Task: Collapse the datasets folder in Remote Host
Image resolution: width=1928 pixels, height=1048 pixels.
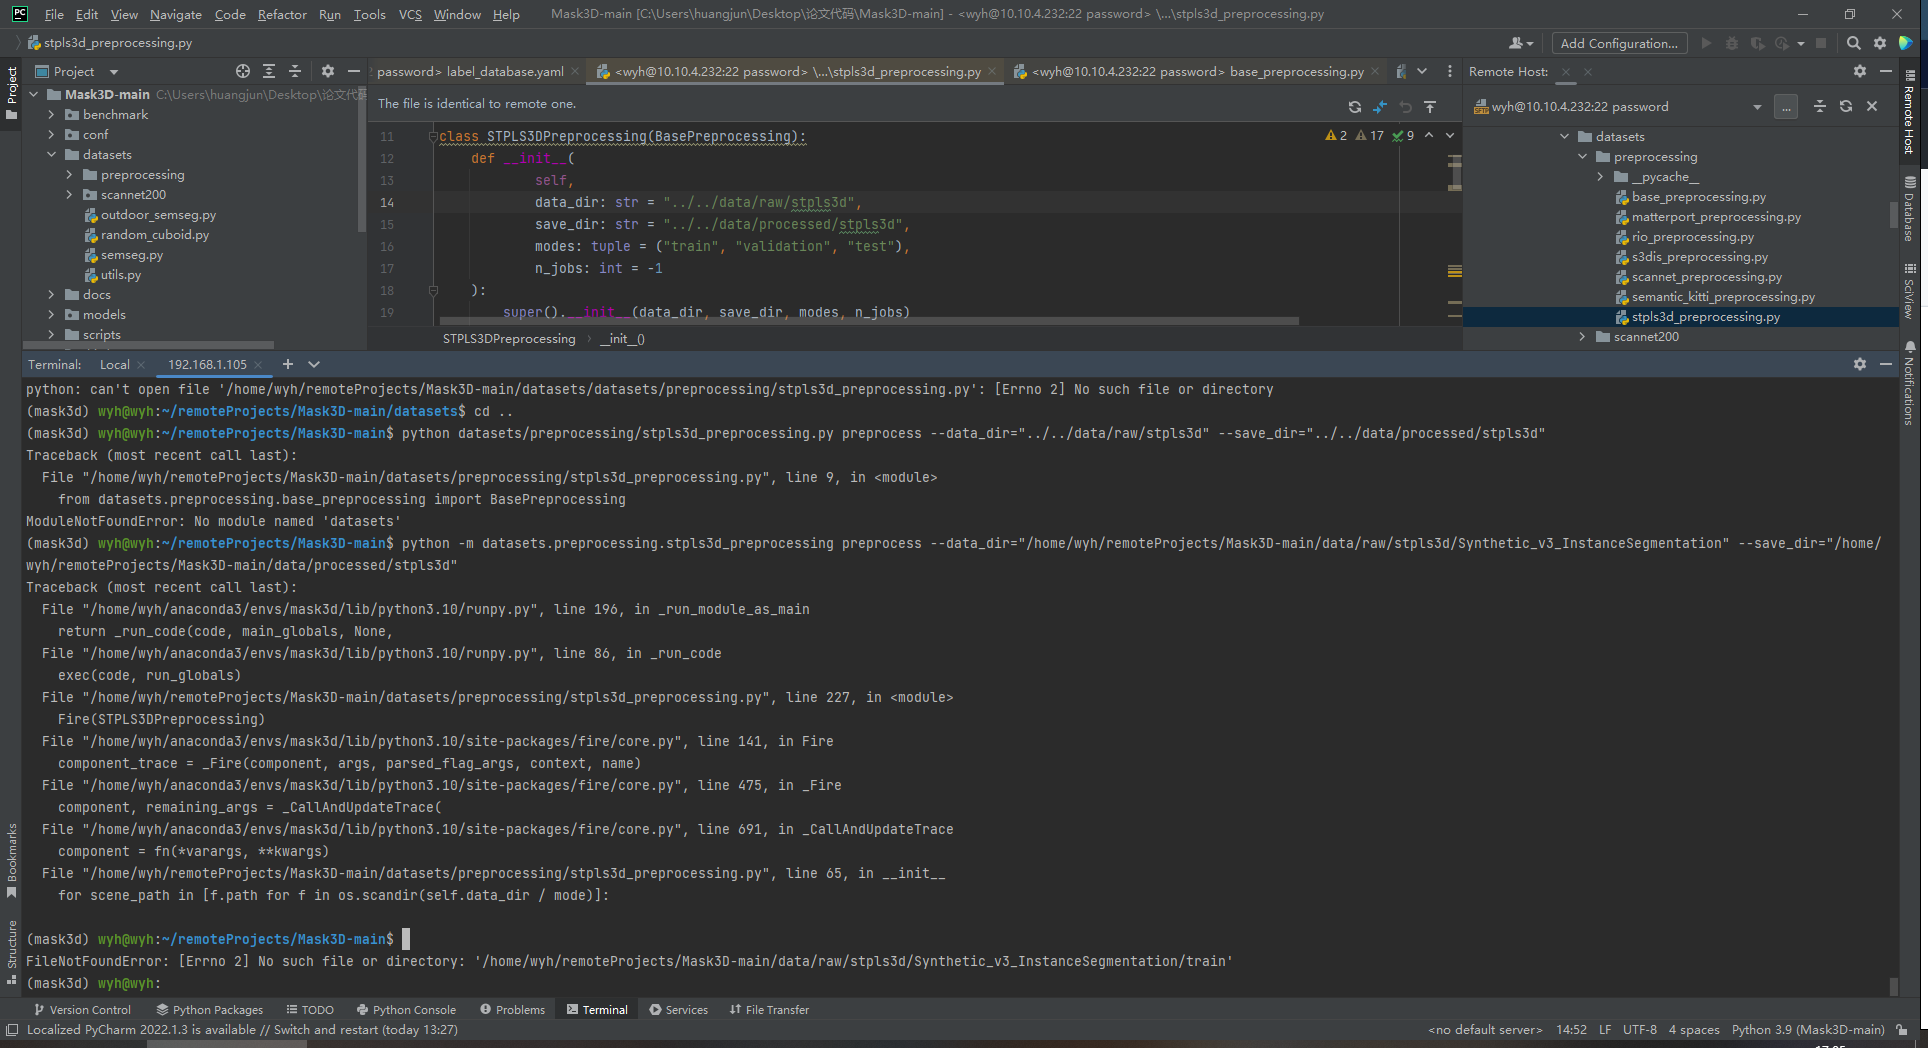Action: click(1565, 136)
